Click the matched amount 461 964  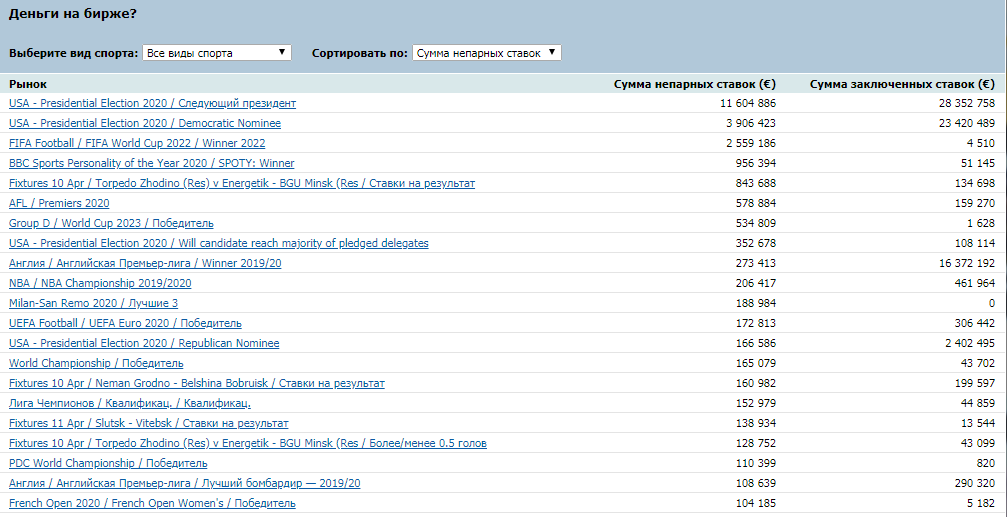coord(975,283)
